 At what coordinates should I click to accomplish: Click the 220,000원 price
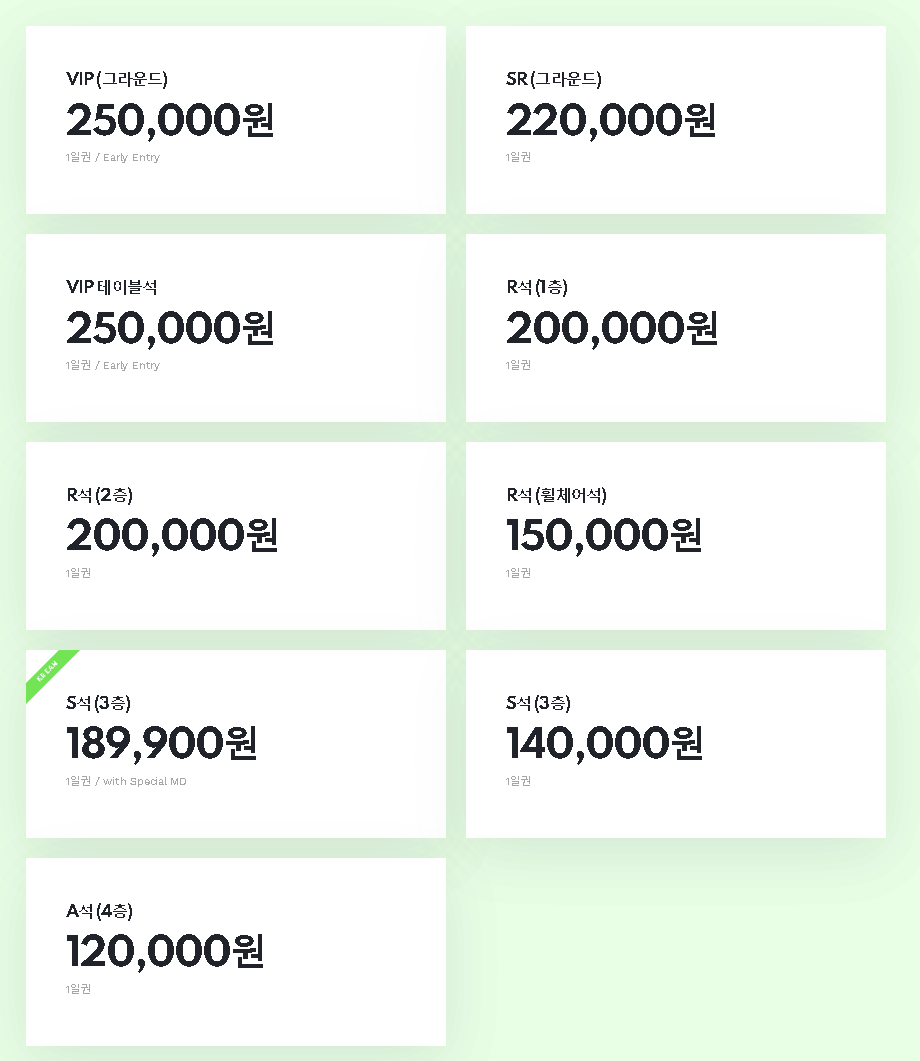(x=610, y=121)
